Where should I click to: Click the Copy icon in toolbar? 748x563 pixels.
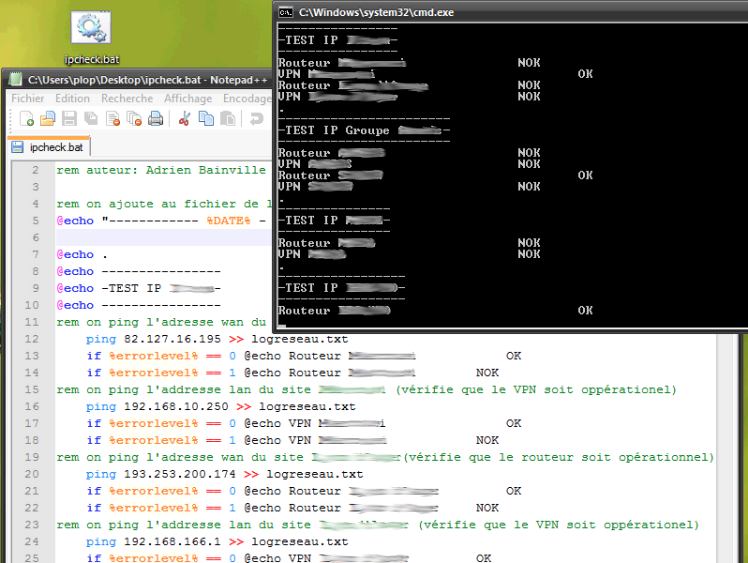click(206, 118)
